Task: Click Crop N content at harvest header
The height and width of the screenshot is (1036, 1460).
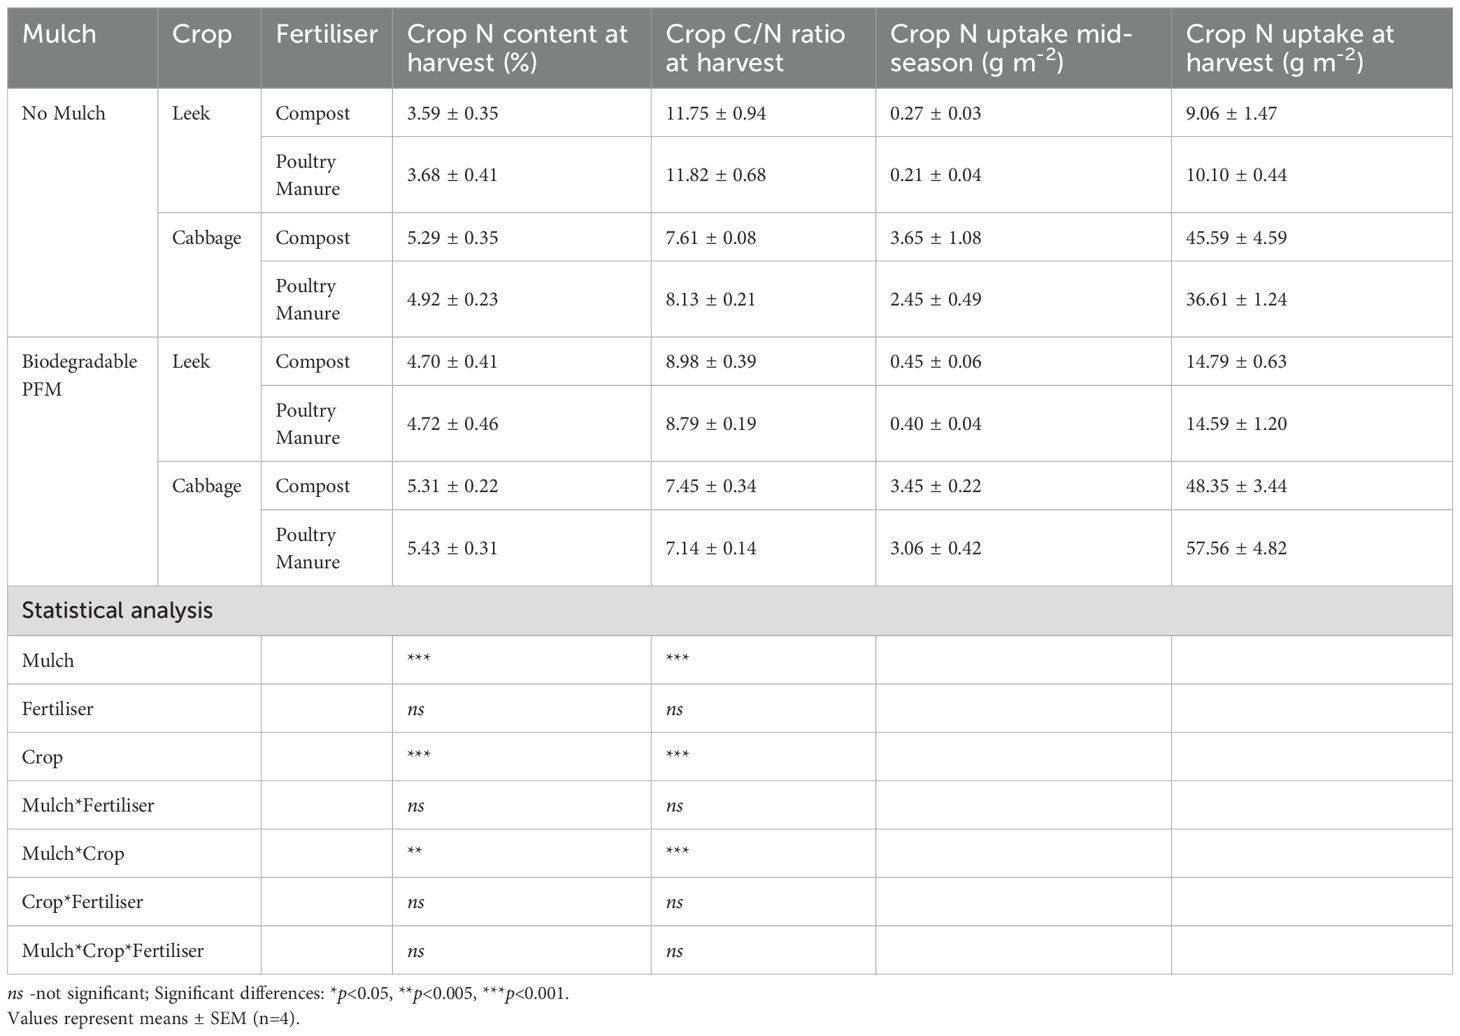Action: click(x=517, y=48)
